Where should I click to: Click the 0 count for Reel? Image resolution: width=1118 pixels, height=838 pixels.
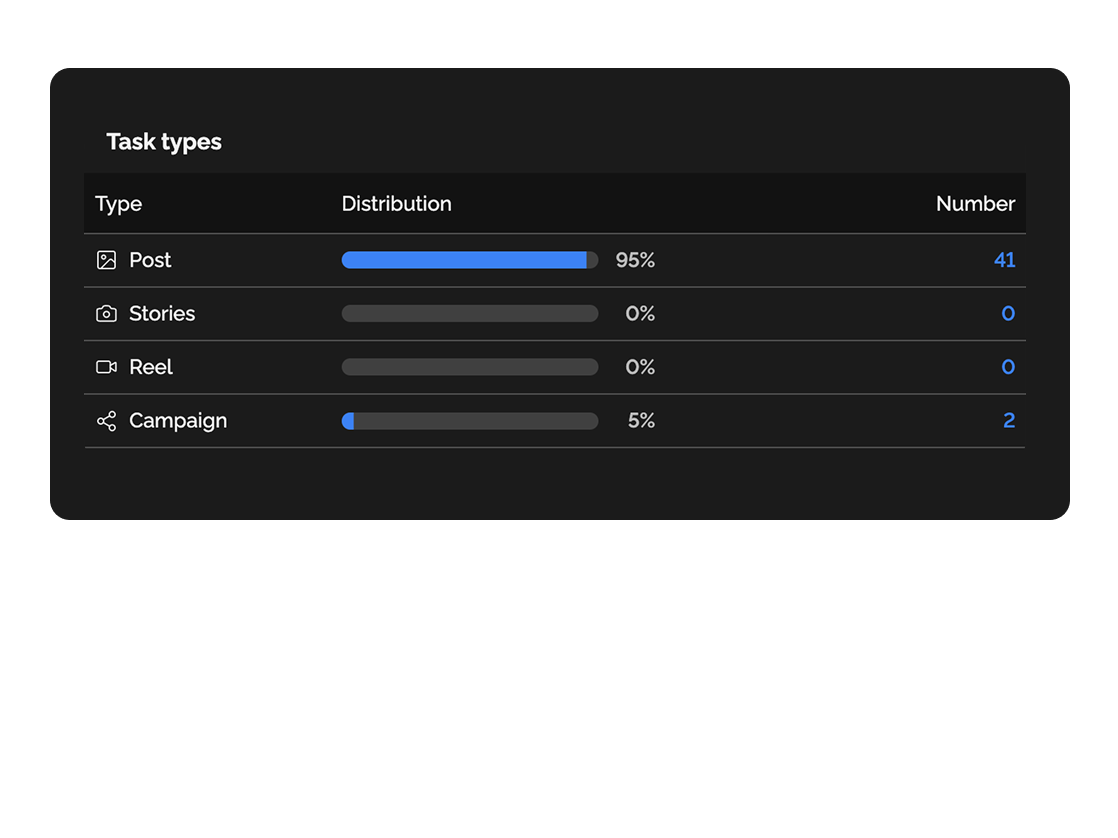click(x=1008, y=367)
